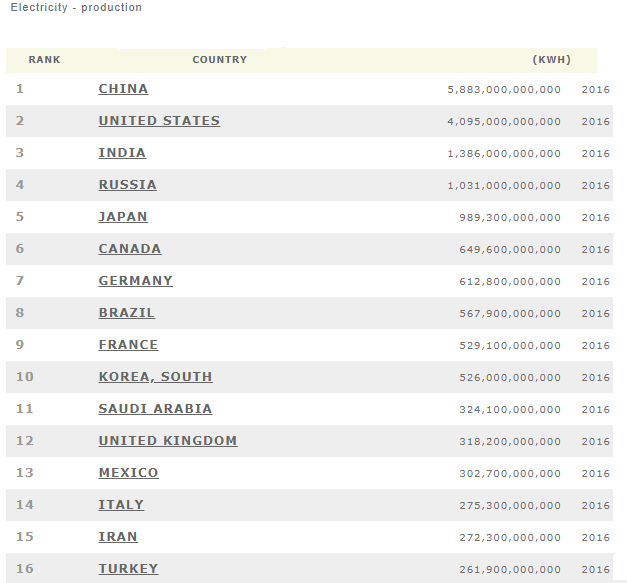Open the France country link
This screenshot has height=583, width=627.
coord(128,345)
